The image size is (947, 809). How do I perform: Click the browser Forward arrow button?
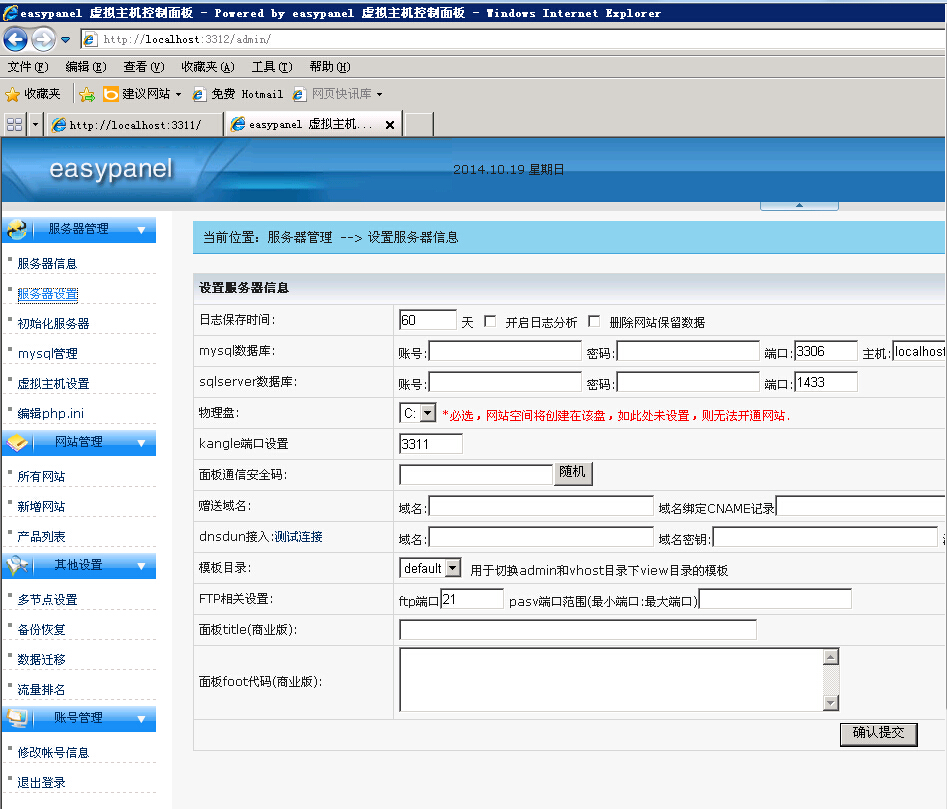tap(43, 40)
